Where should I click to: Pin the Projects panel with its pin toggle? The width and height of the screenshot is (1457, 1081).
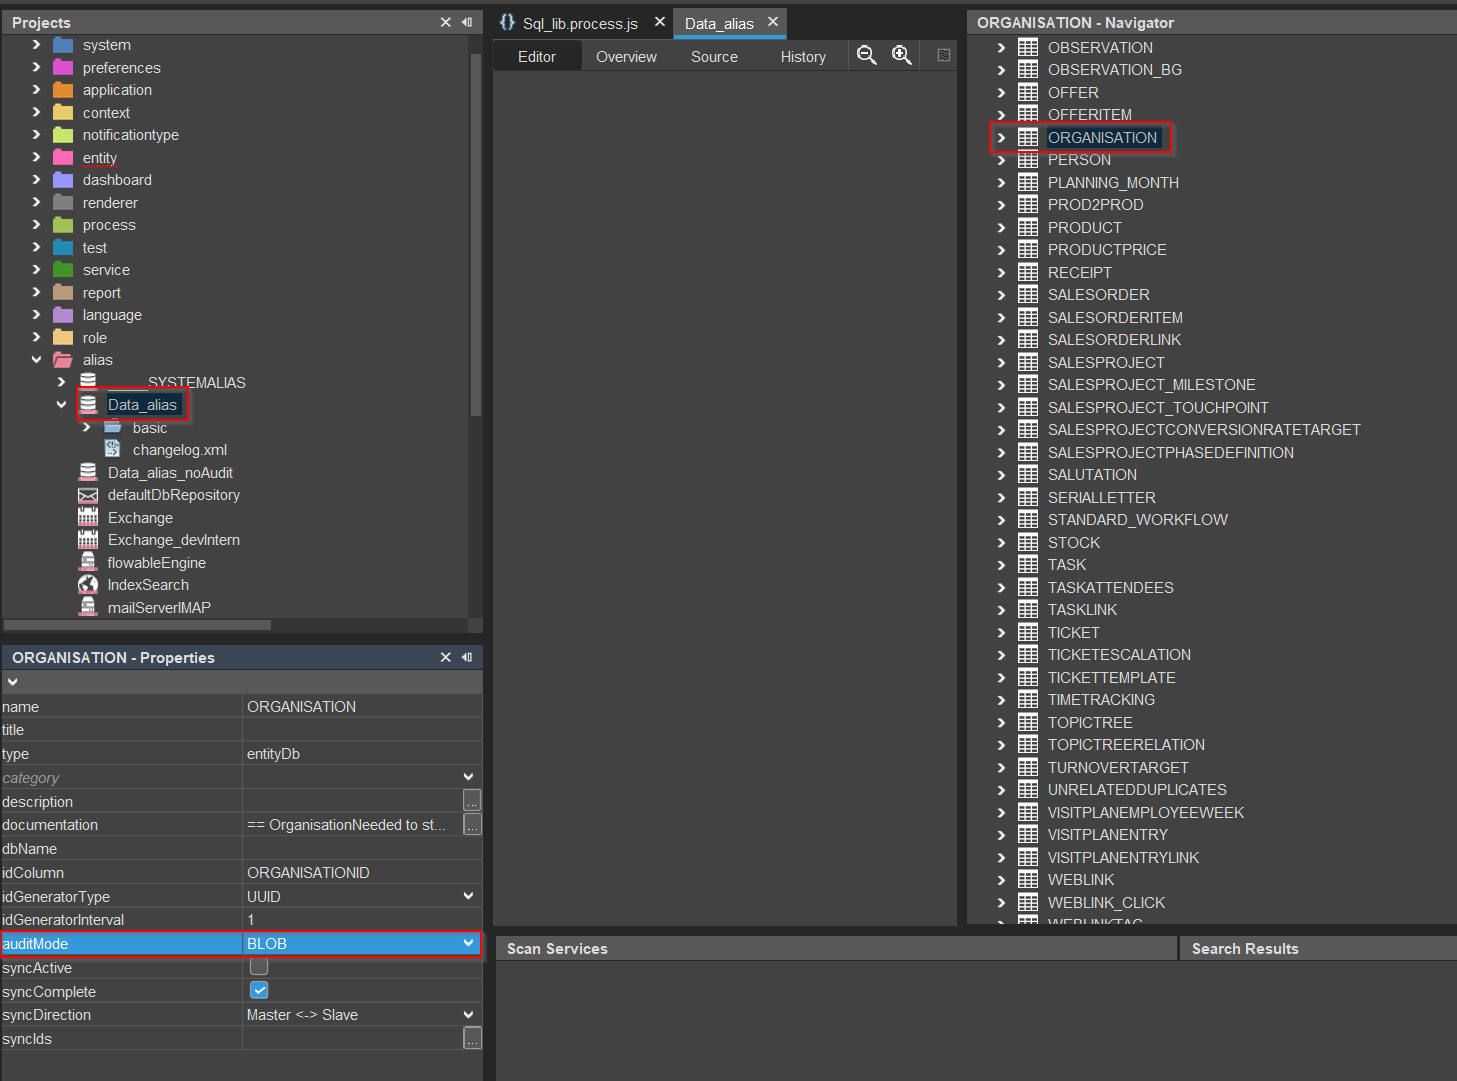click(466, 21)
